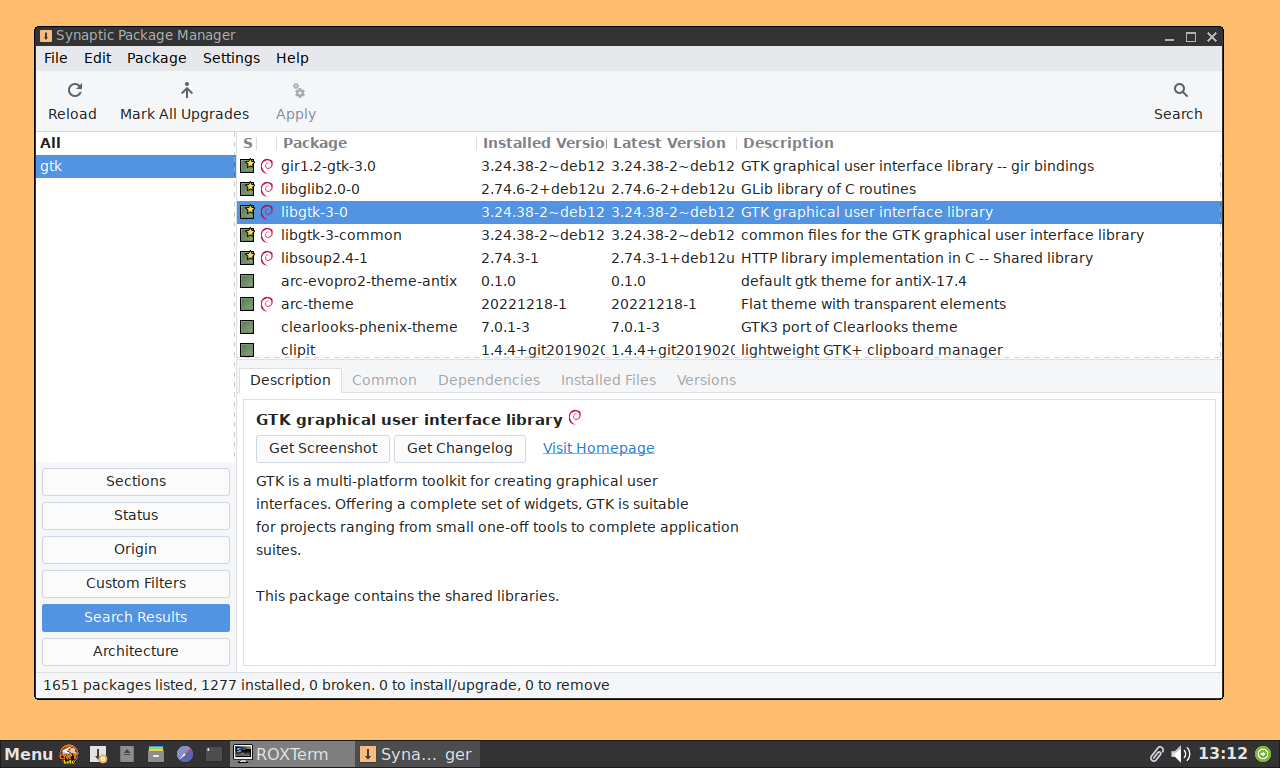Select the clipit package row
The height and width of the screenshot is (768, 1280).
pyautogui.click(x=728, y=350)
